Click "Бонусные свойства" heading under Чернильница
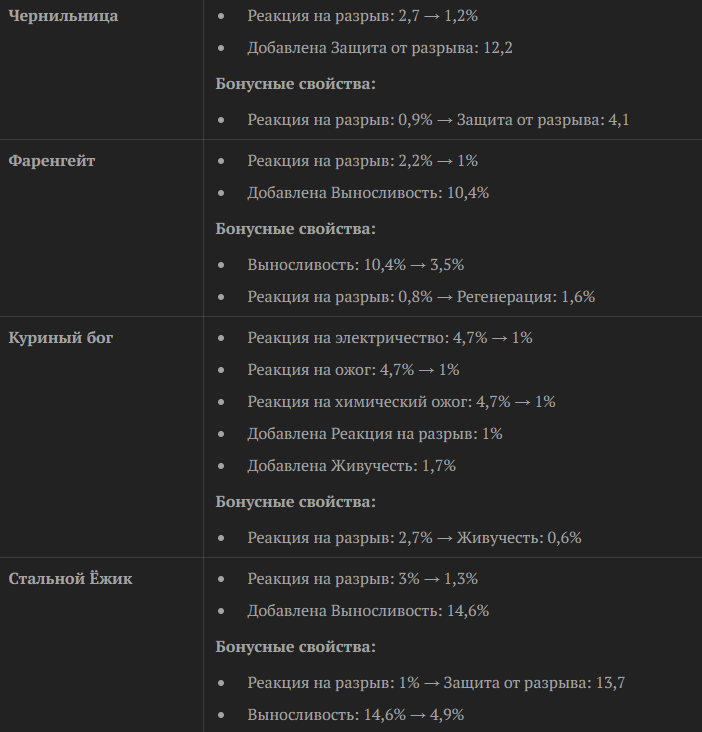The height and width of the screenshot is (732, 702). (296, 84)
